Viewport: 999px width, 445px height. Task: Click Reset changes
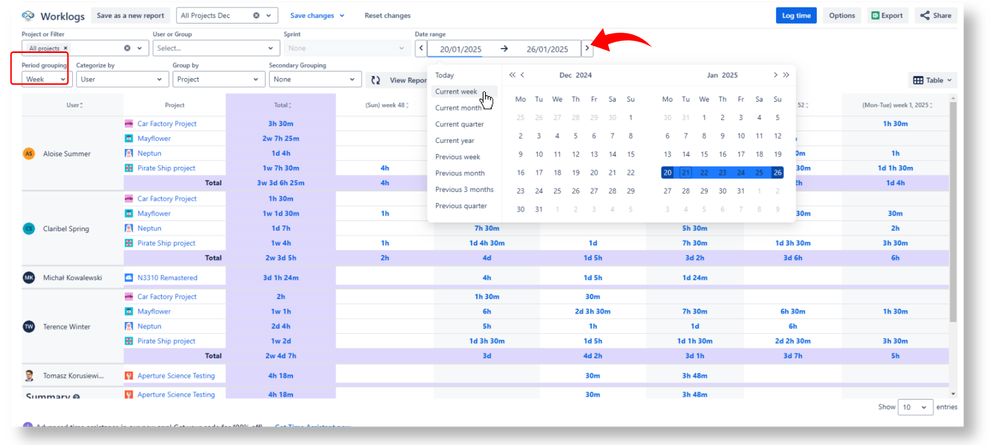(x=387, y=15)
